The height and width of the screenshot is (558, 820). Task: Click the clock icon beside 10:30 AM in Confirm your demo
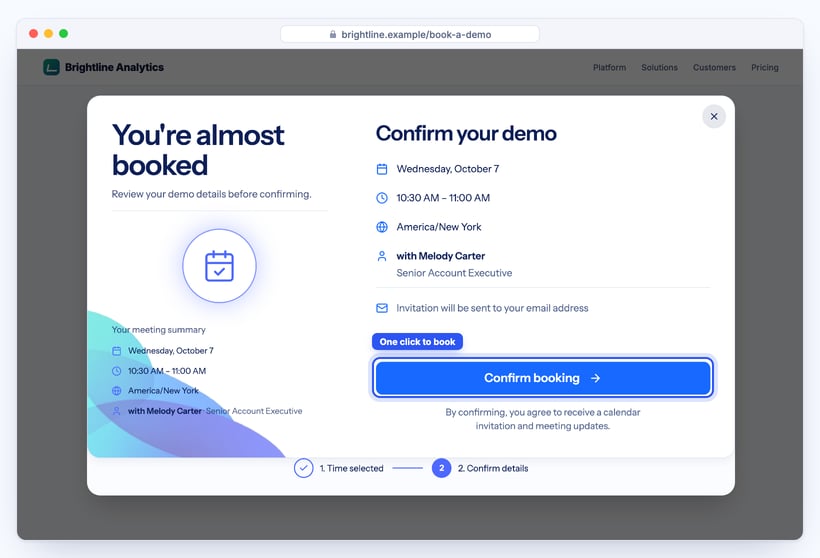[382, 198]
